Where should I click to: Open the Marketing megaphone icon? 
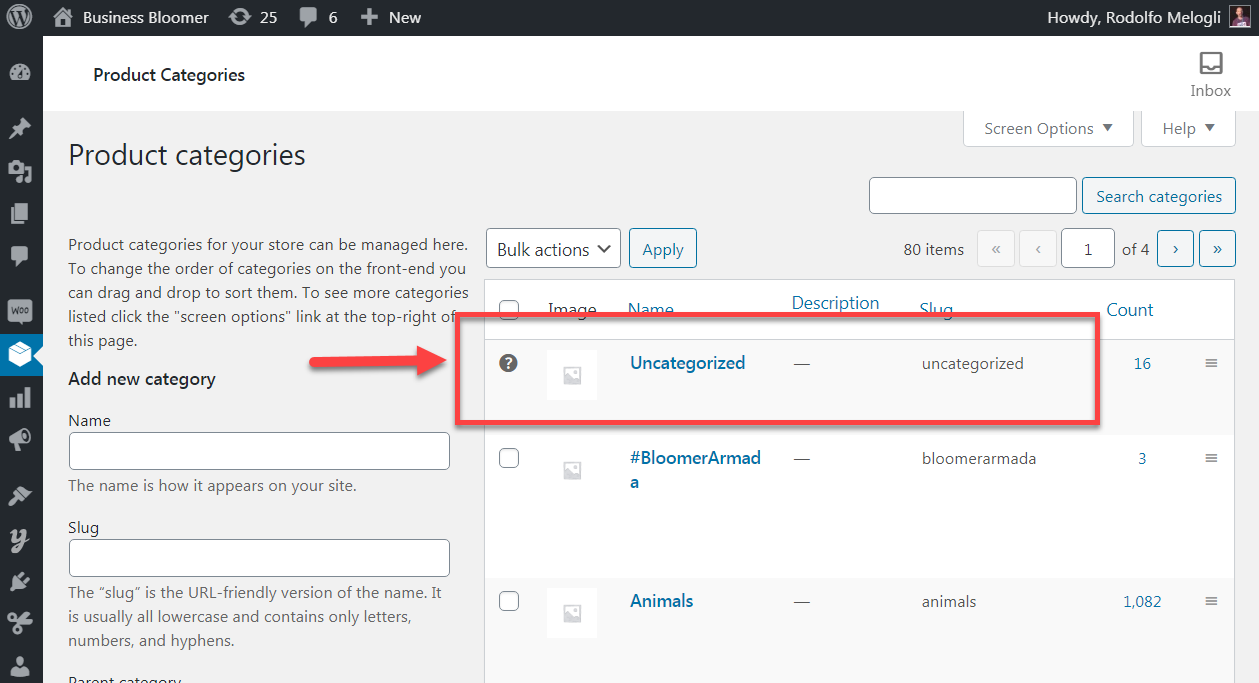point(20,440)
